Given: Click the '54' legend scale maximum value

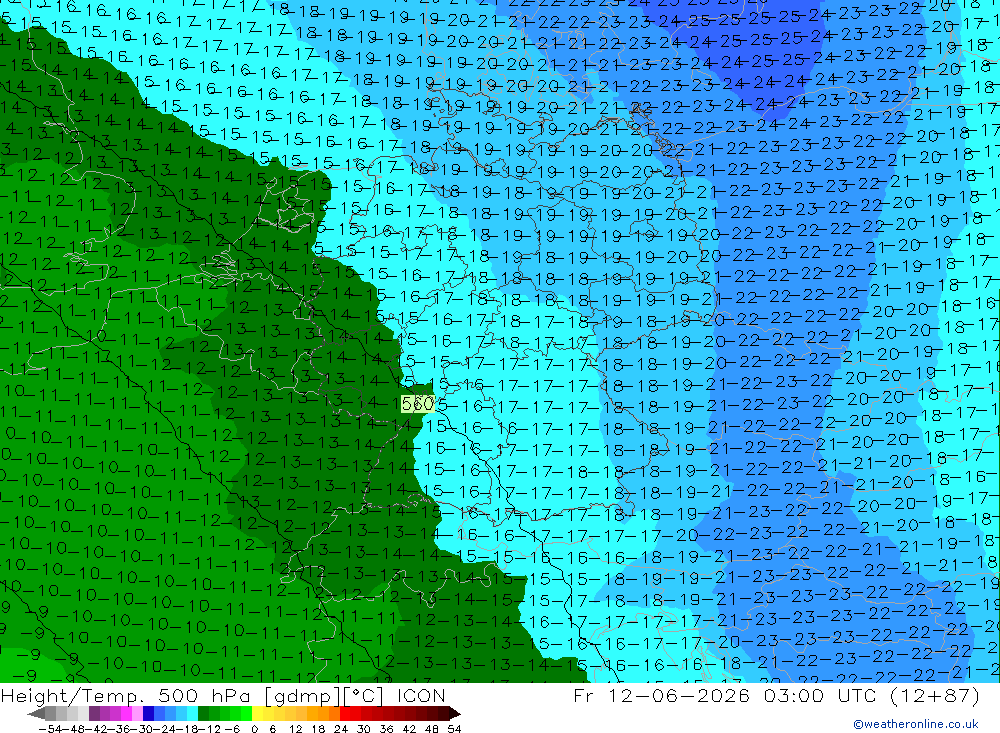Looking at the screenshot, I should (454, 729).
